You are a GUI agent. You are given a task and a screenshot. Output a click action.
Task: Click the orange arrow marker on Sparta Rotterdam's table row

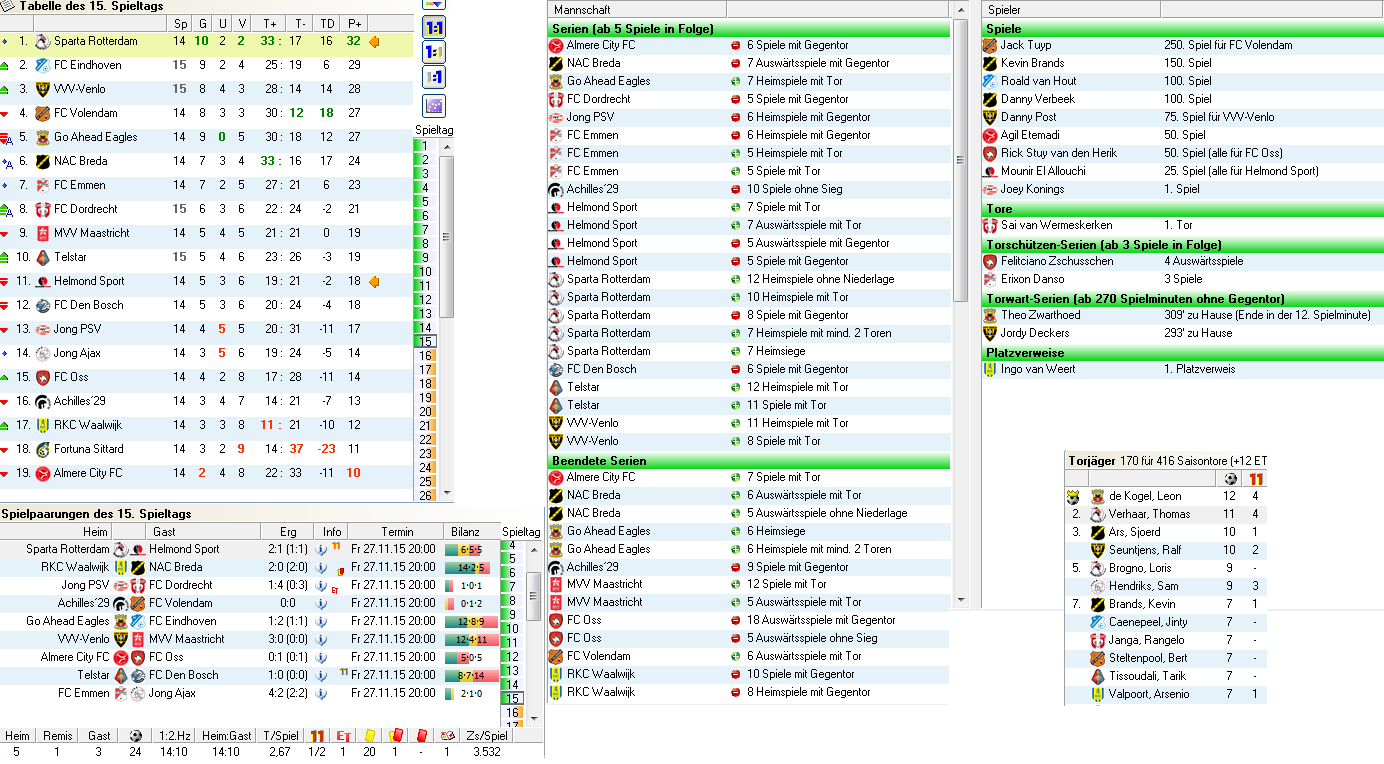click(374, 42)
